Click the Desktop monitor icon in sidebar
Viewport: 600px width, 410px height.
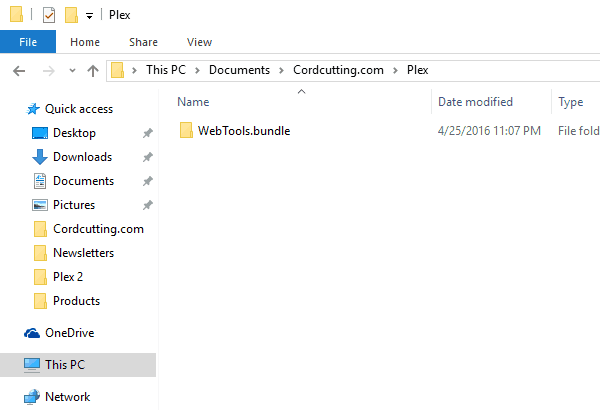pyautogui.click(x=40, y=133)
